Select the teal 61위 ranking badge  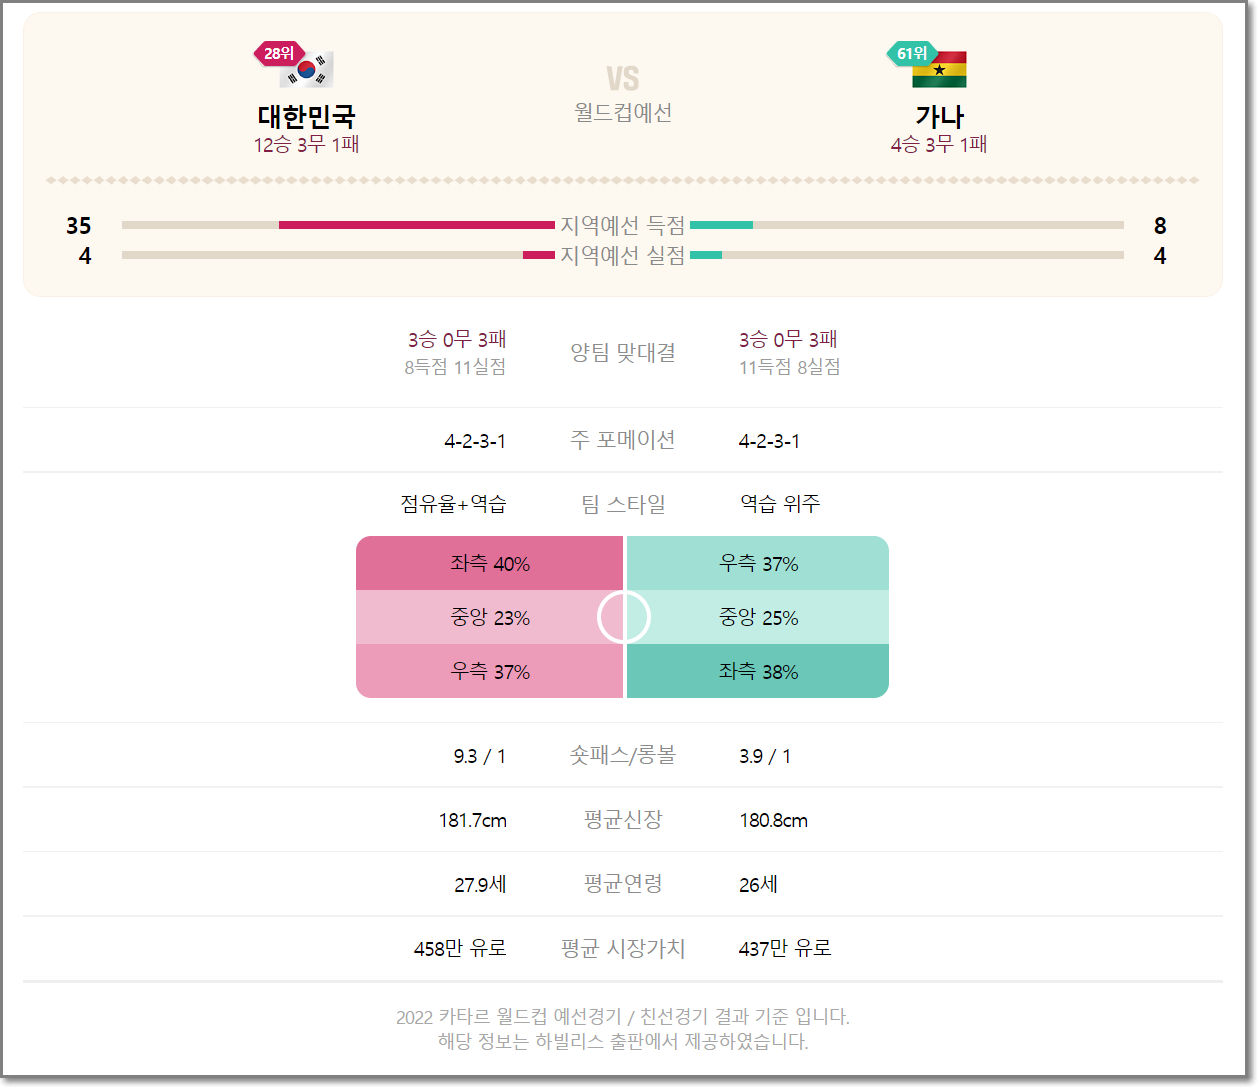[911, 53]
